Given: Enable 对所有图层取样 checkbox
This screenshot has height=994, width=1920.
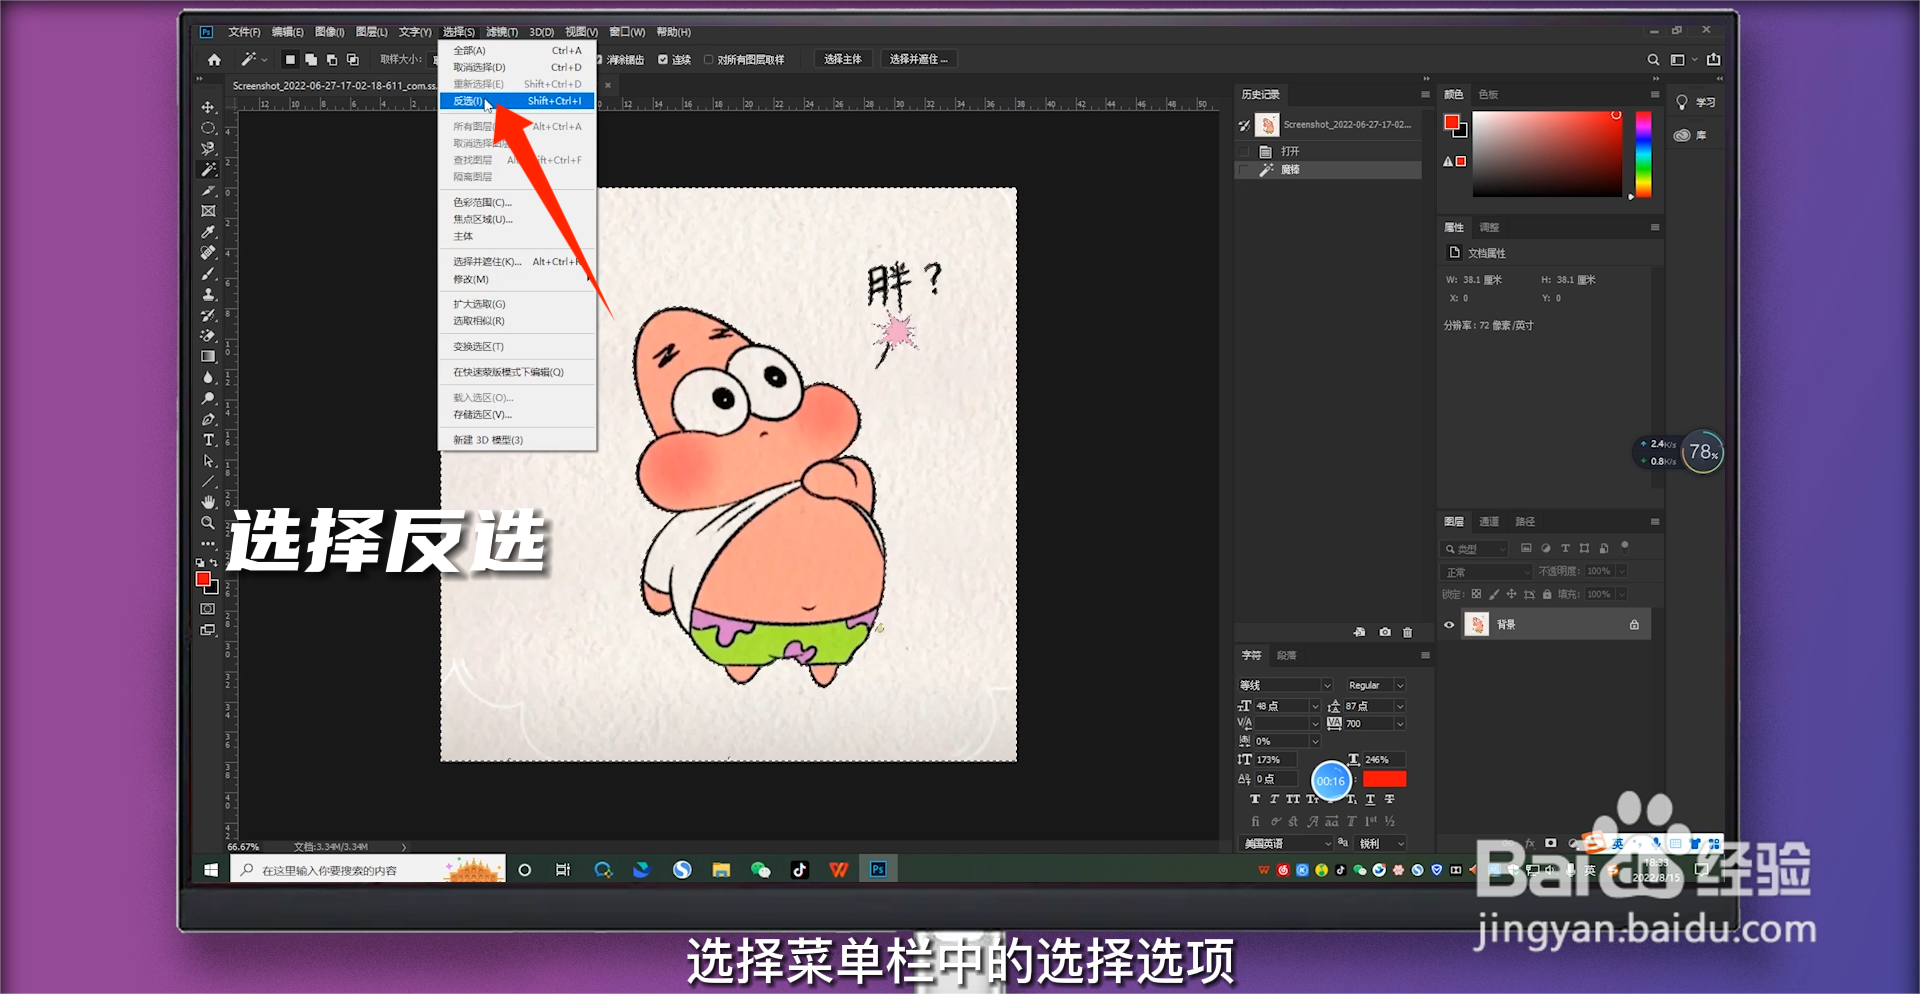Looking at the screenshot, I should click(708, 60).
